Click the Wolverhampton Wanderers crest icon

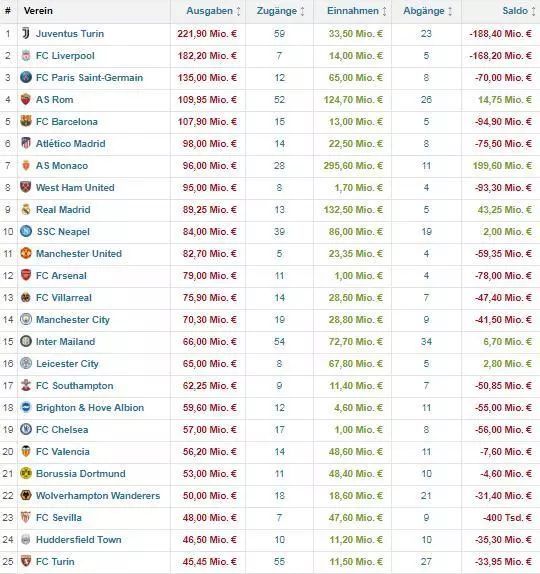[x=26, y=495]
